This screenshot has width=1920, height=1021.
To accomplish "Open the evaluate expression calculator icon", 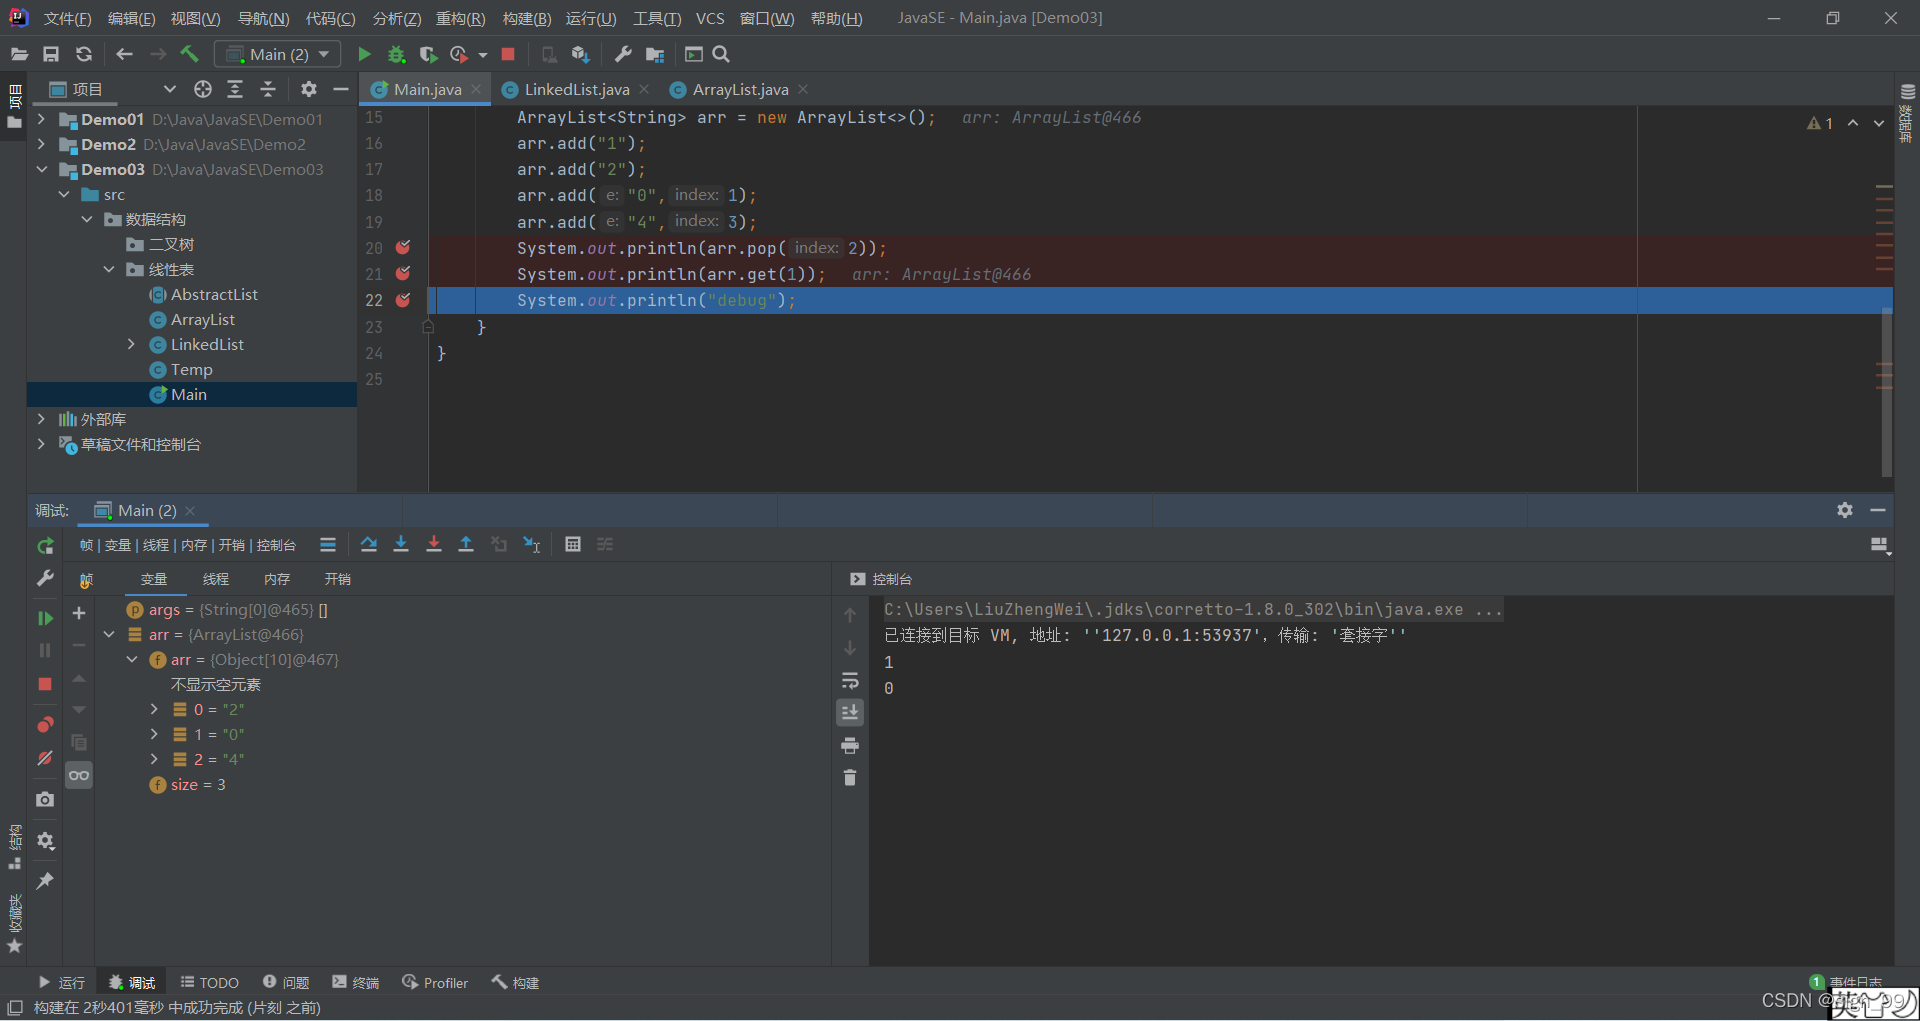I will coord(573,544).
